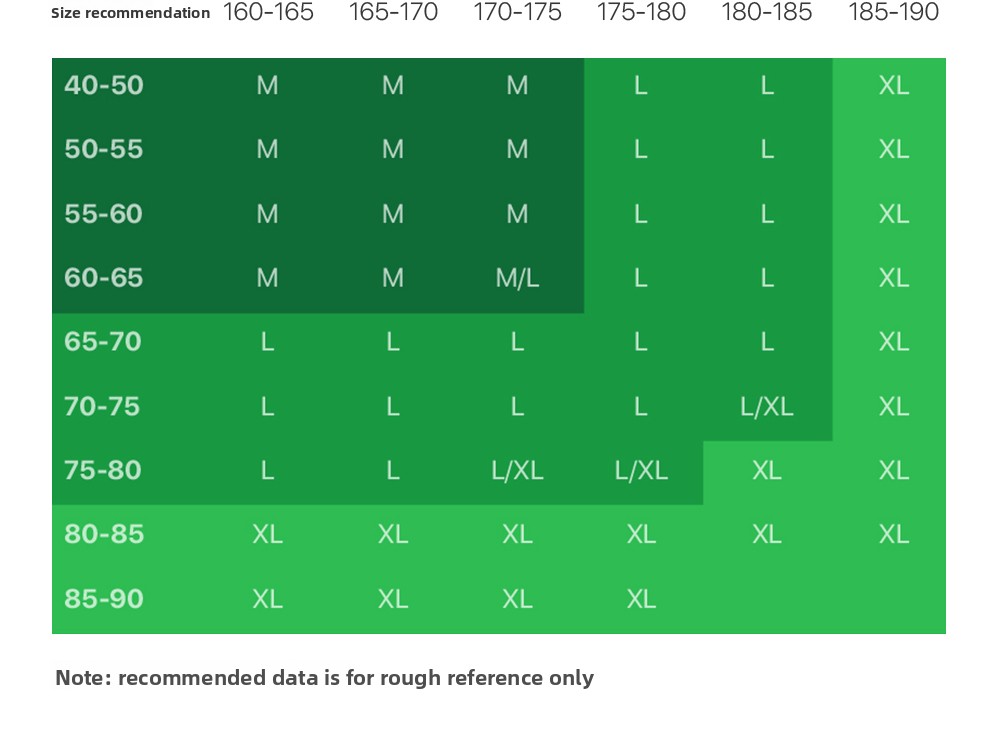Select the 175-180 height column header
The width and height of the screenshot is (1000, 739).
[x=641, y=13]
